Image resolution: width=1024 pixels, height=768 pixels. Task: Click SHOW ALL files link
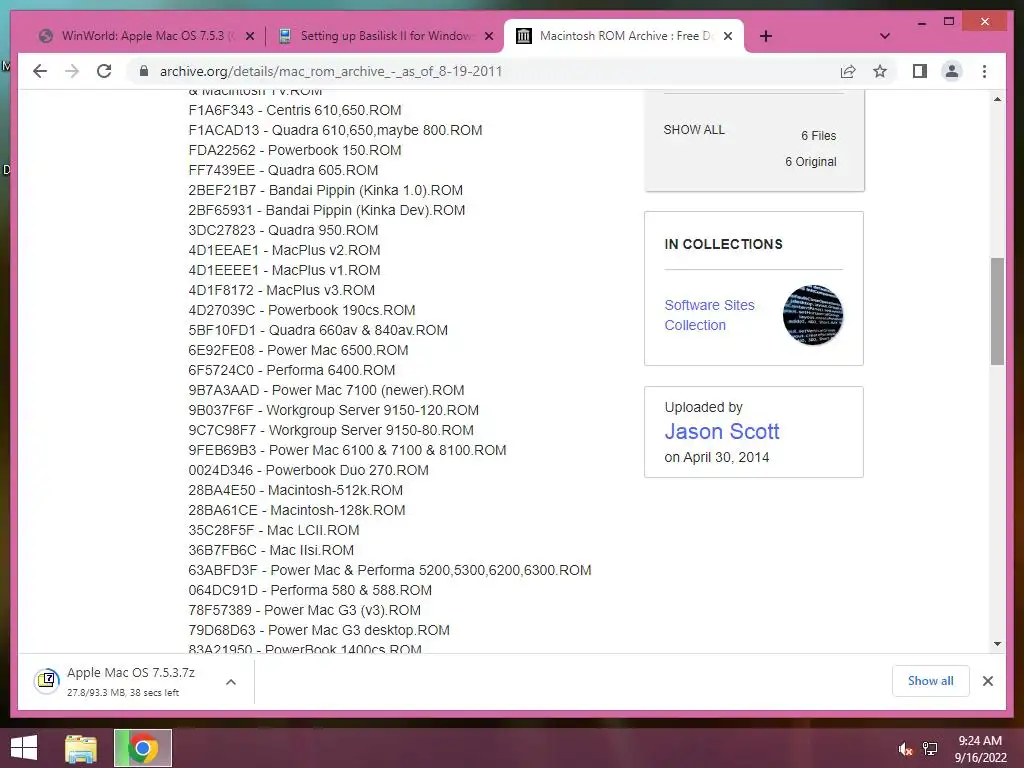click(x=694, y=129)
